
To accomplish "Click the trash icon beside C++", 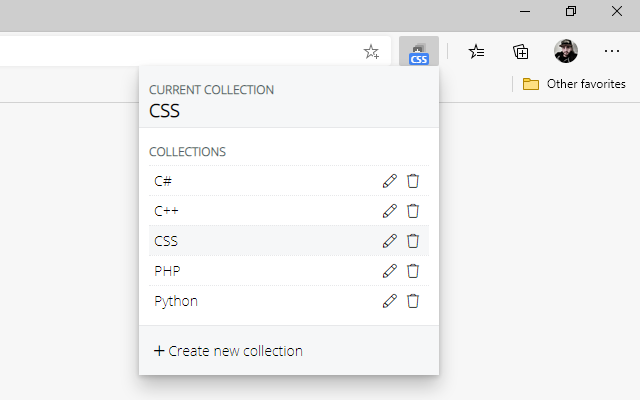I will [x=413, y=211].
